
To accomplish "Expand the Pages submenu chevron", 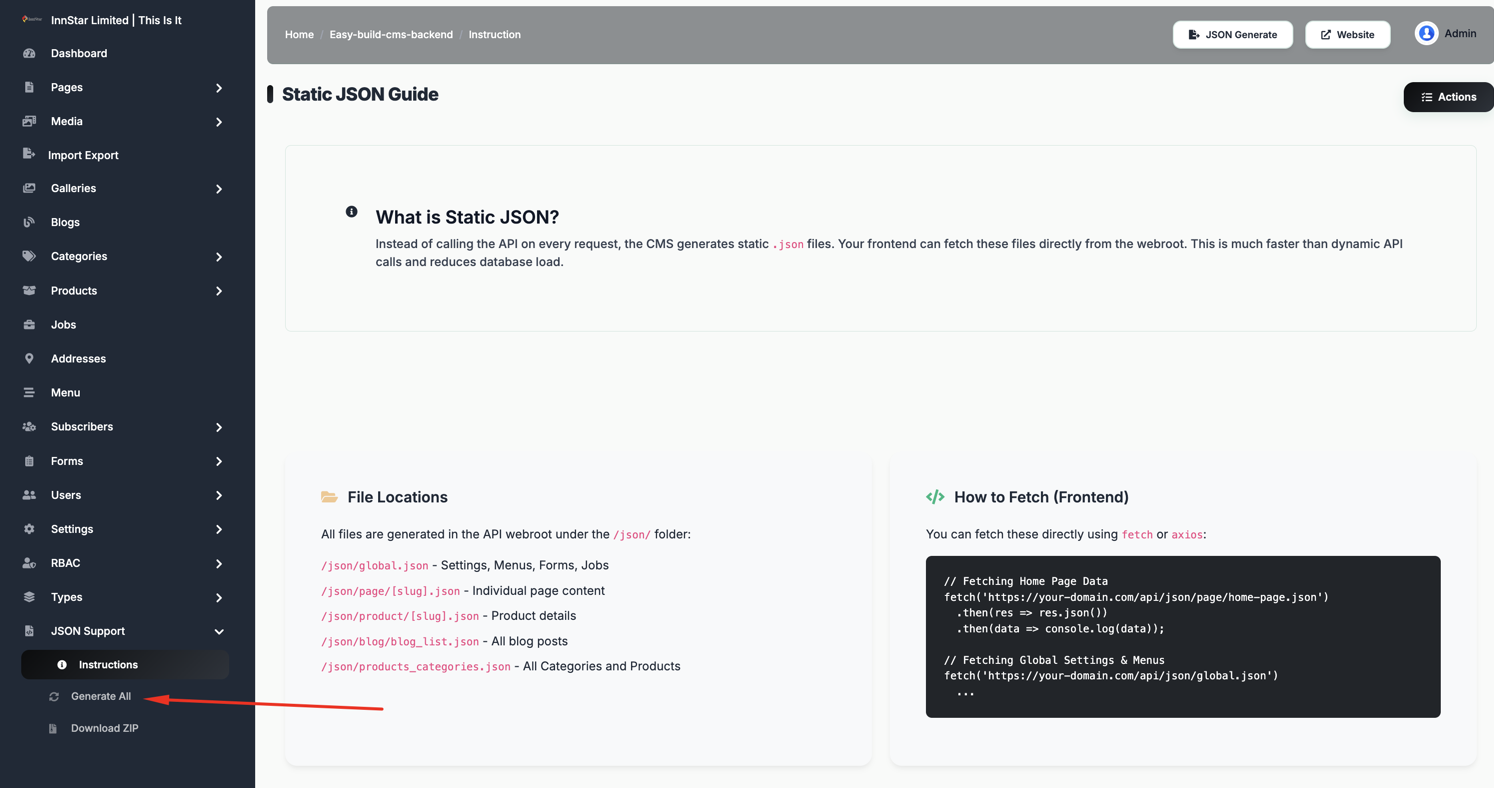I will [219, 88].
